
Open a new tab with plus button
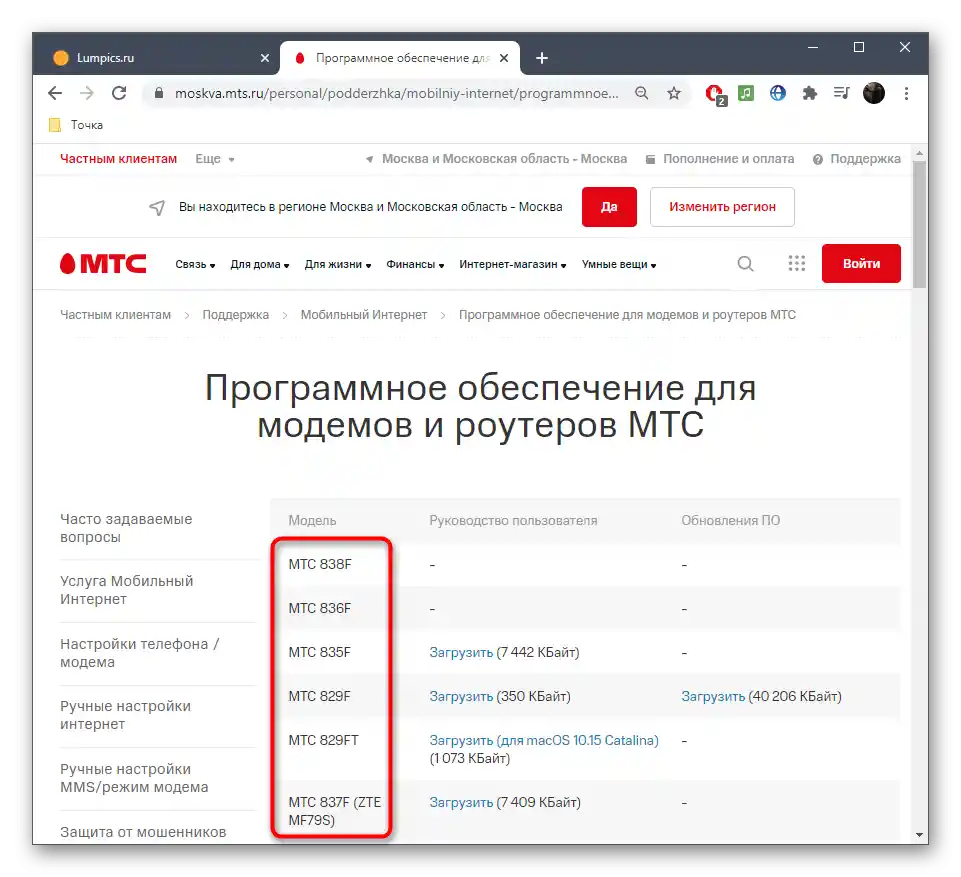[542, 58]
